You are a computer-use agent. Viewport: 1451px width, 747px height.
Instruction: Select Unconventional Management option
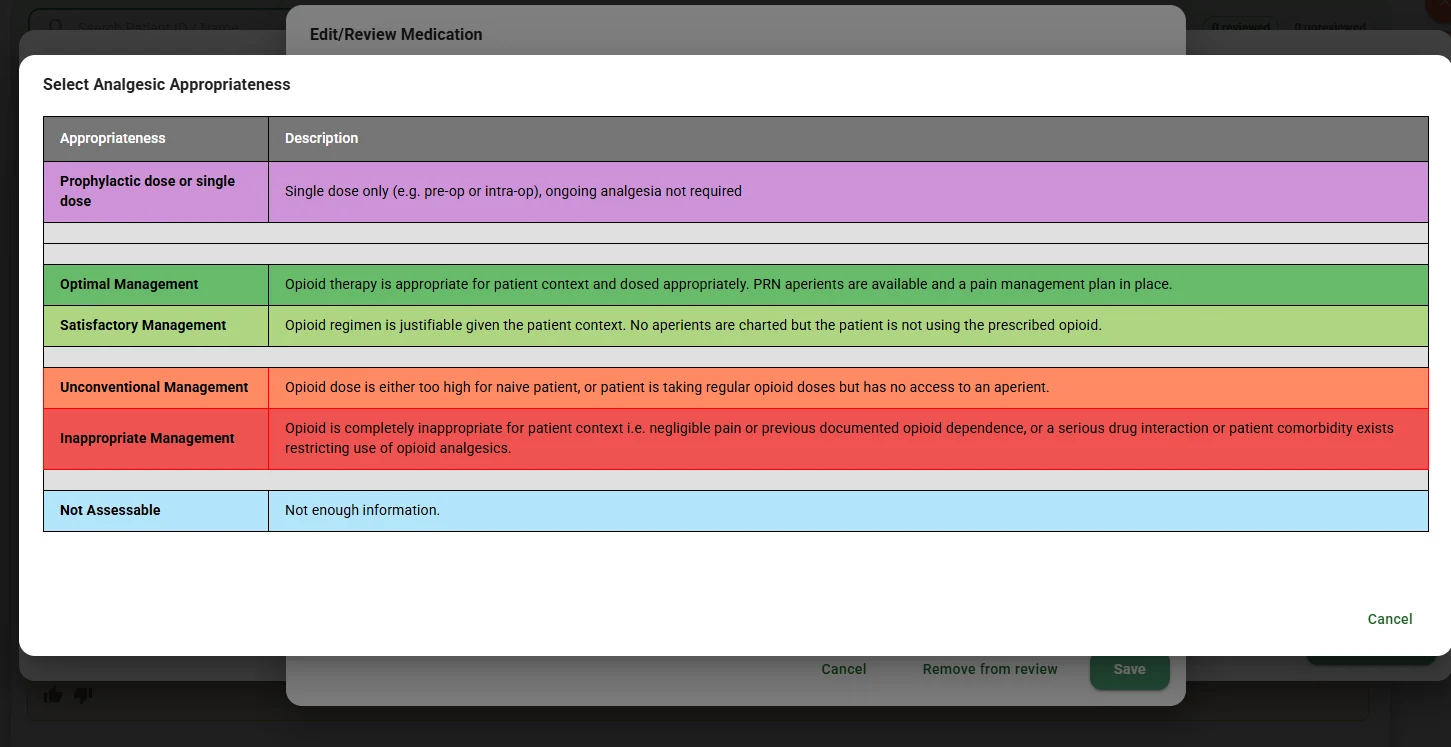click(735, 387)
